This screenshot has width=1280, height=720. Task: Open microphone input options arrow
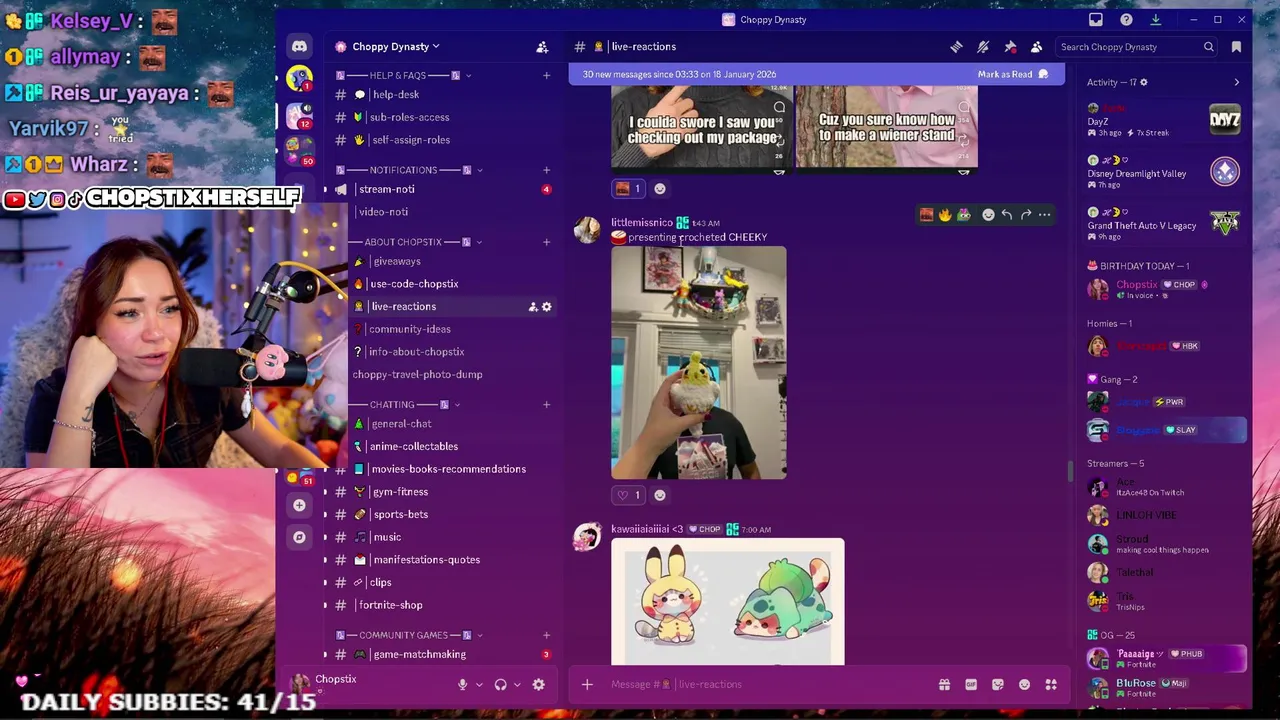(x=479, y=685)
